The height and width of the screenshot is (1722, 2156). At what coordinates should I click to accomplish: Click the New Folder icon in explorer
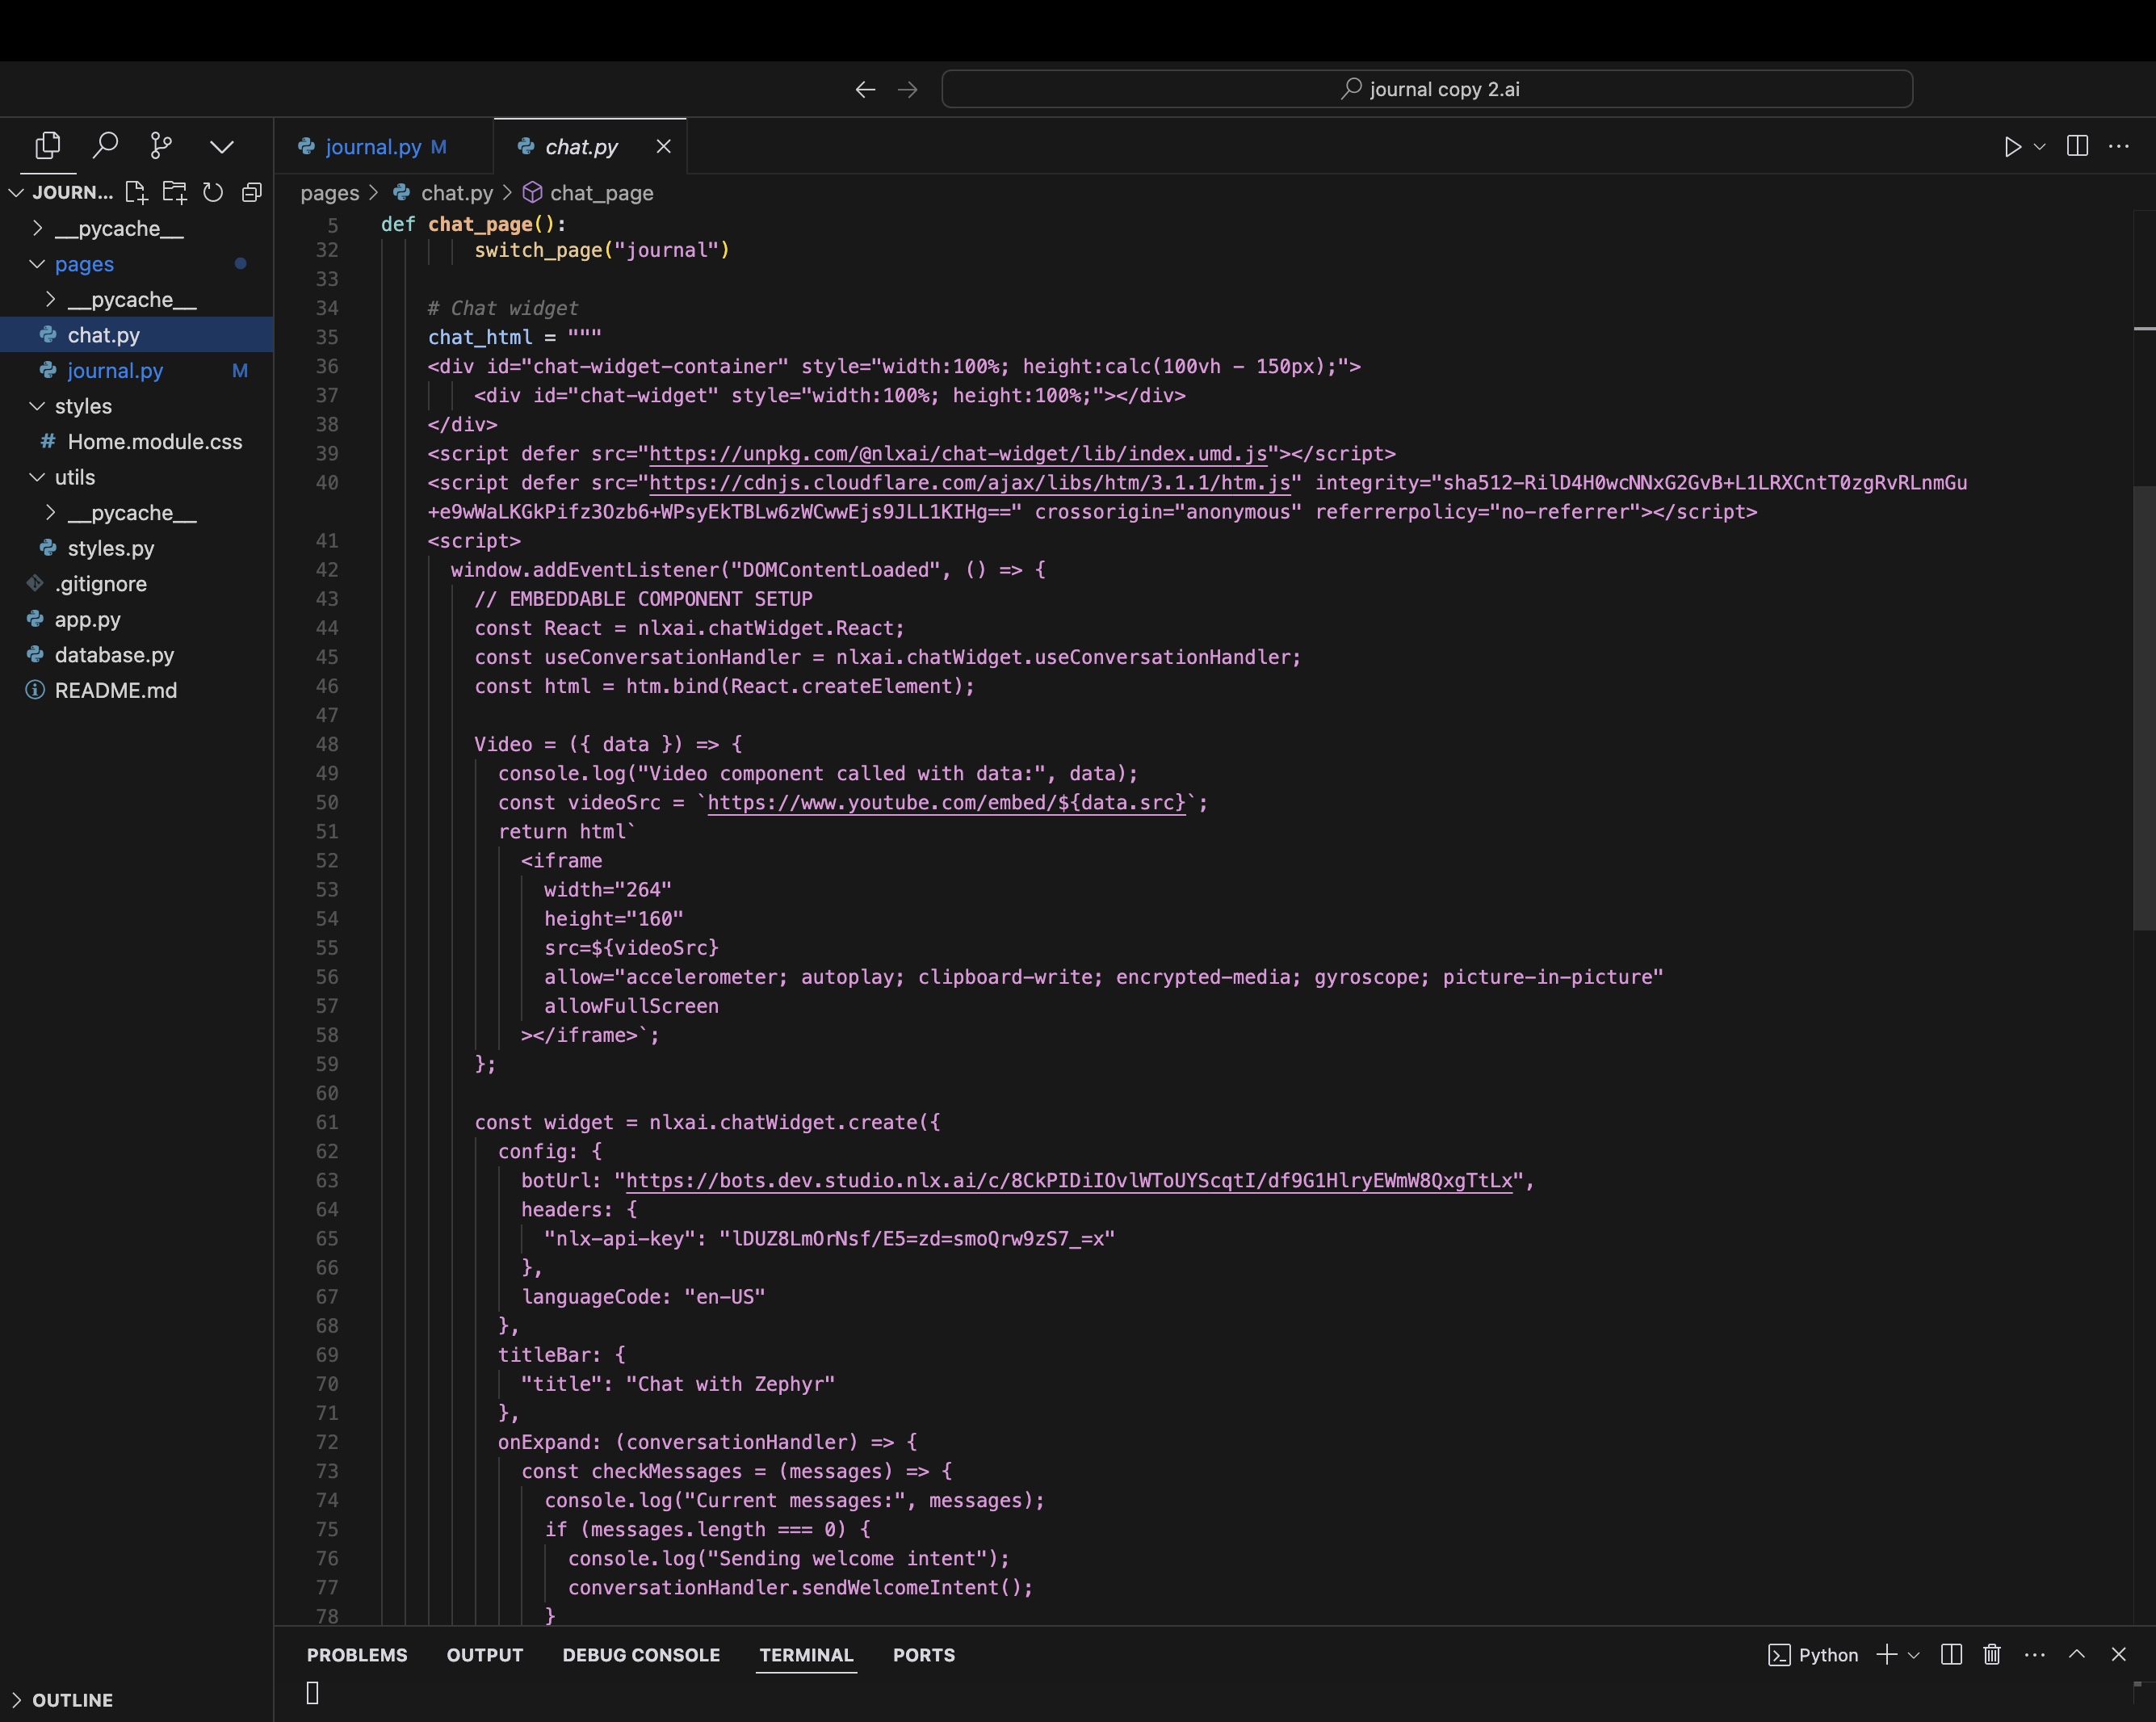click(175, 192)
